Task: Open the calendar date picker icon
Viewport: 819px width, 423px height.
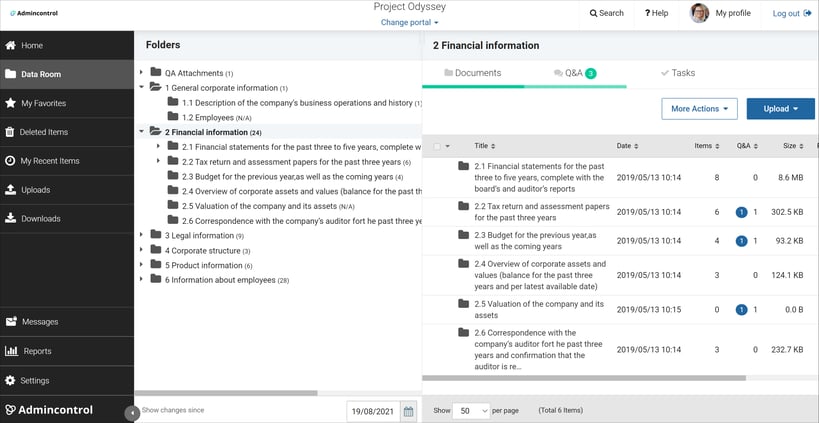Action: coord(408,412)
